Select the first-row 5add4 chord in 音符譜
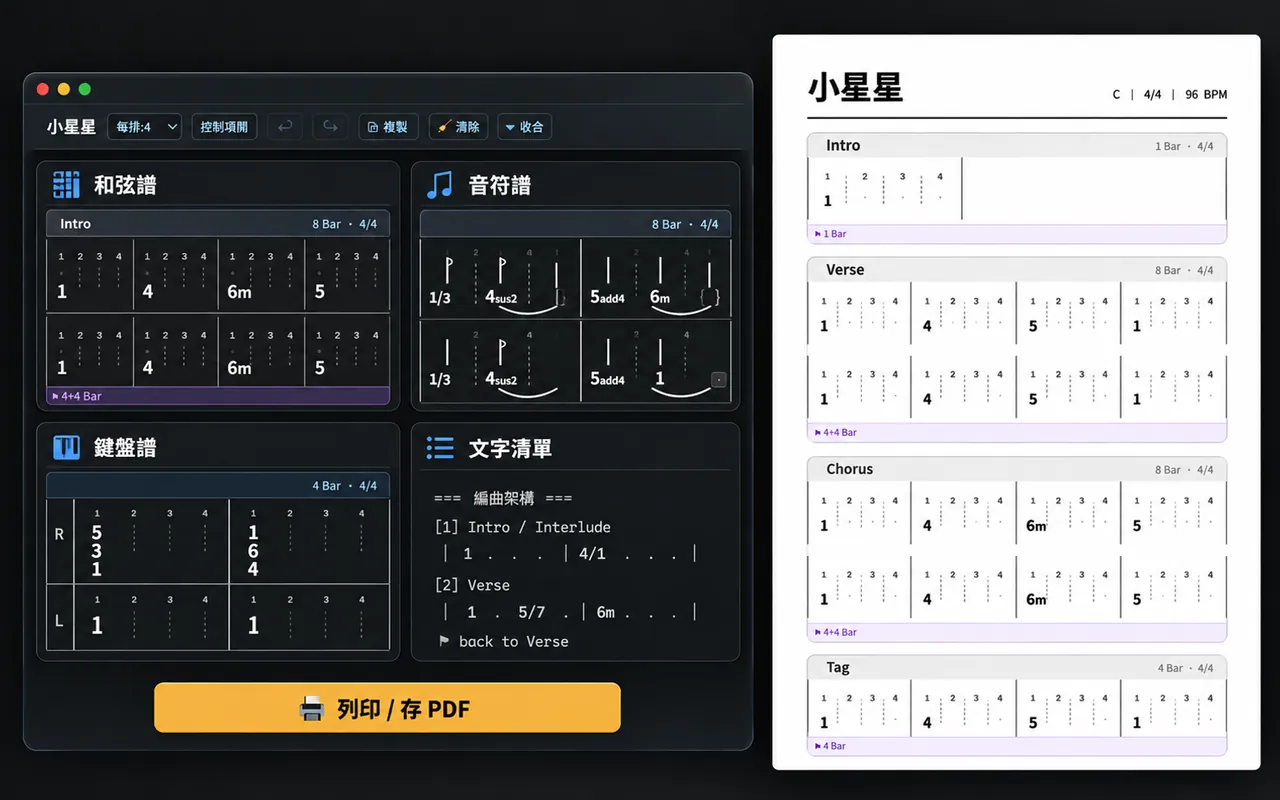Viewport: 1280px width, 800px height. [x=607, y=297]
